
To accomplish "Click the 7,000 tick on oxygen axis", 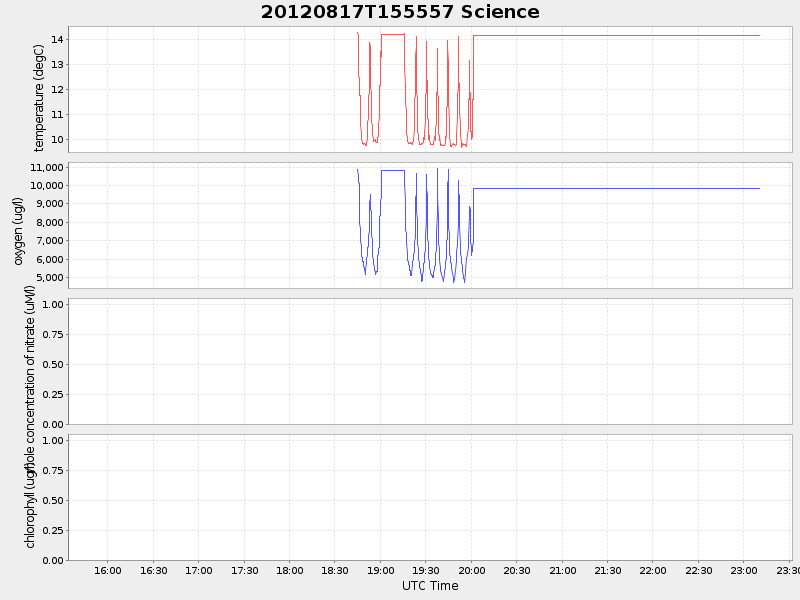I will pyautogui.click(x=49, y=241).
